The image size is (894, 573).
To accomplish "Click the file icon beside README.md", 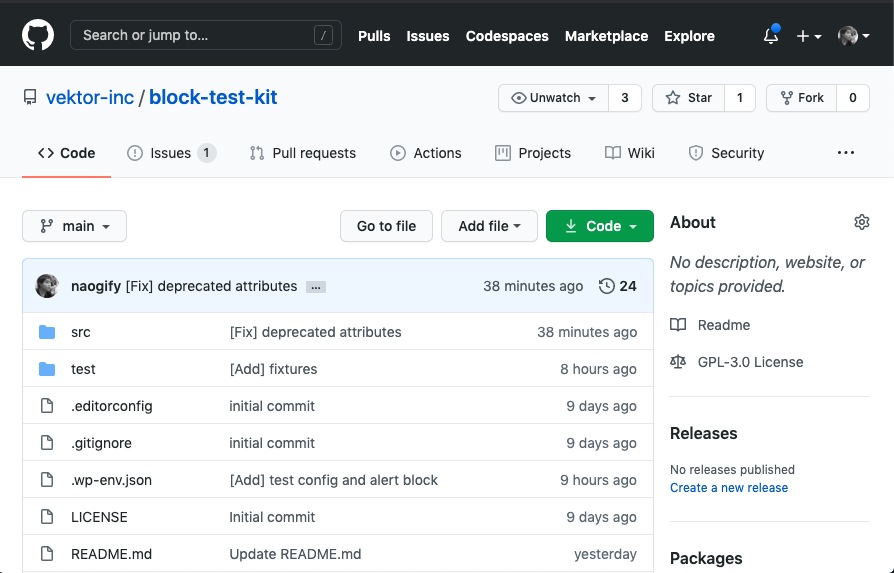I will pos(47,554).
